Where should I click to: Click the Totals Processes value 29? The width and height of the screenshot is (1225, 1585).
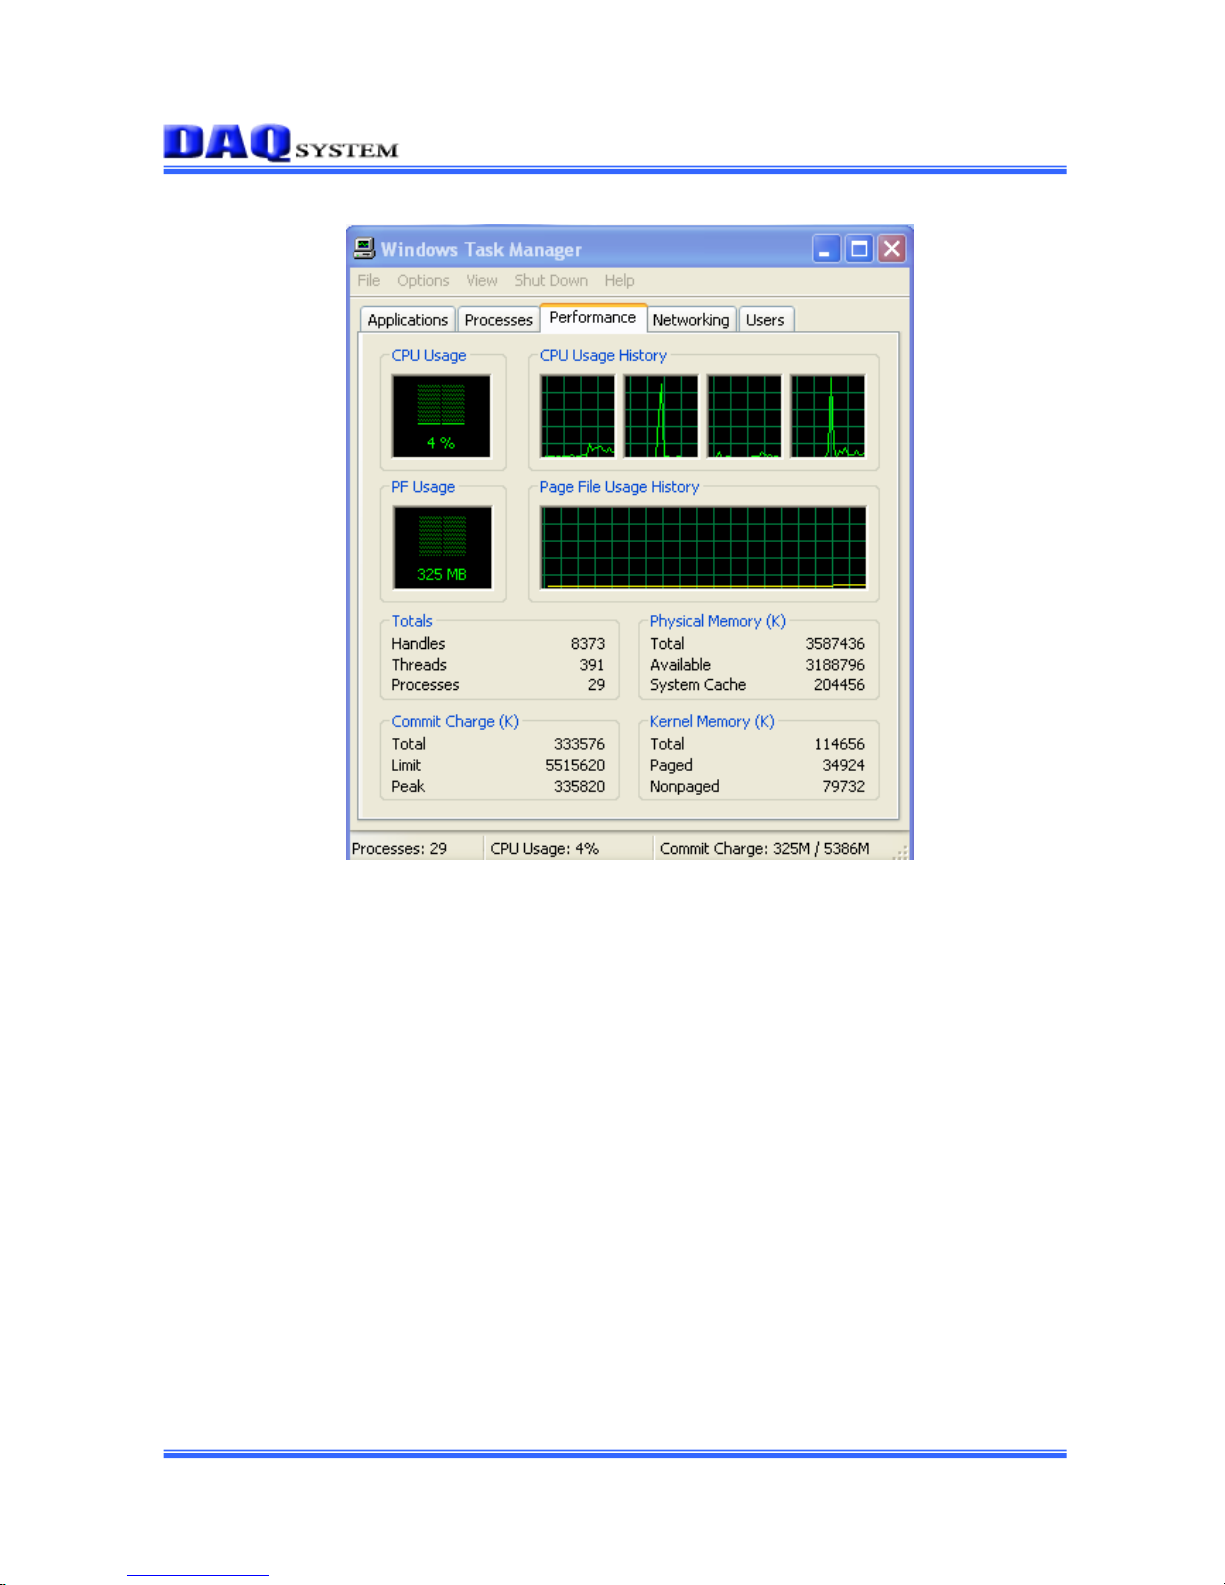[596, 685]
